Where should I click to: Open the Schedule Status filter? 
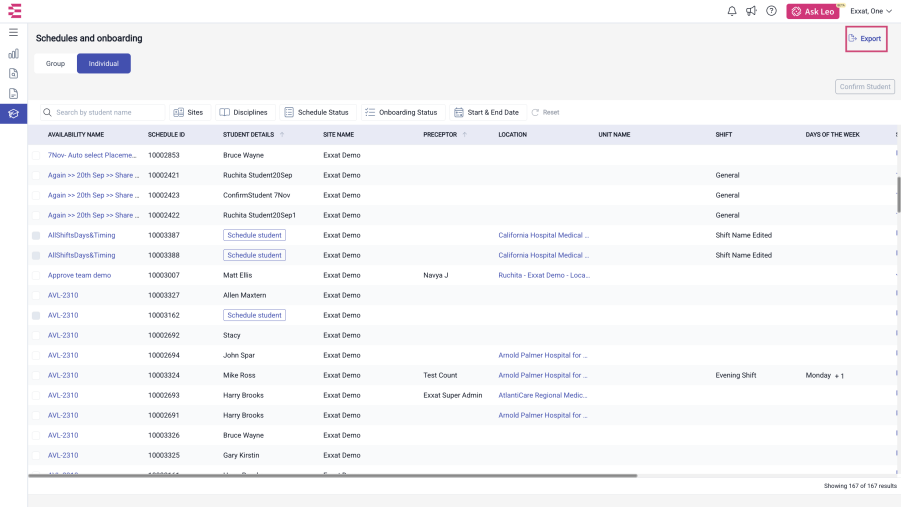click(316, 112)
